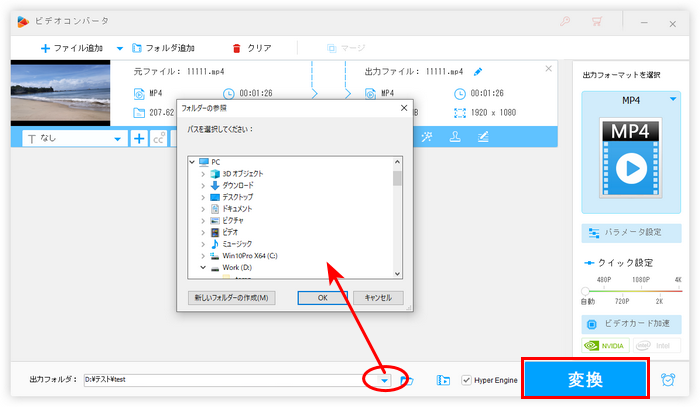The width and height of the screenshot is (700, 407).
Task: Select ミュージック in folder tree
Action: (x=237, y=244)
